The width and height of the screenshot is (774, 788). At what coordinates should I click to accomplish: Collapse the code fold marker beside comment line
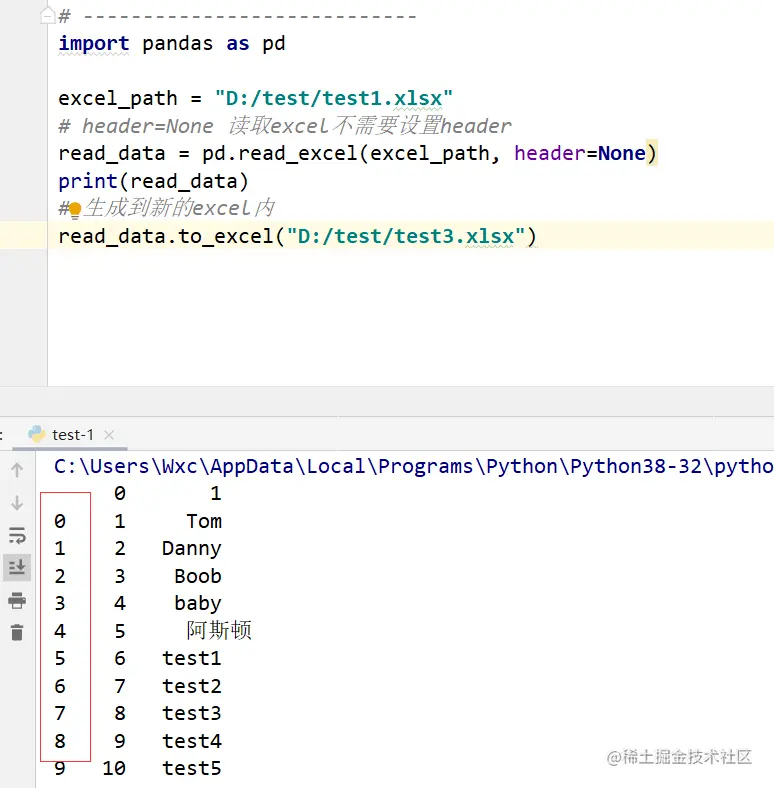point(47,16)
